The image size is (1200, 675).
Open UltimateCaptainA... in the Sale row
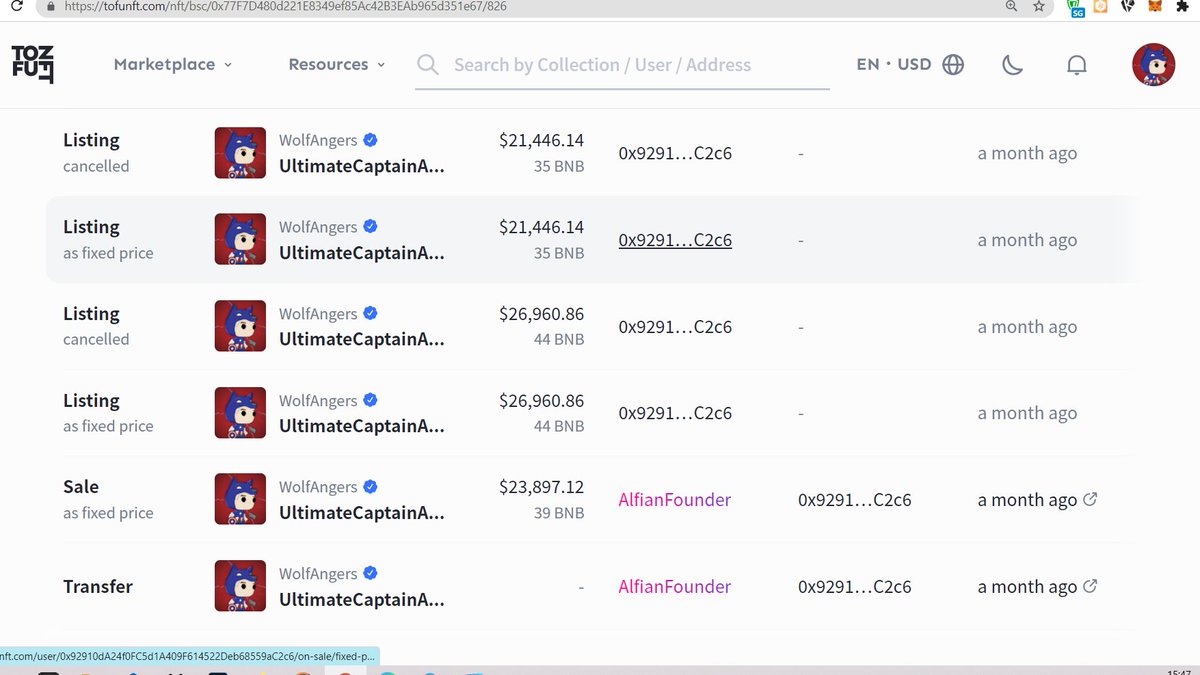click(362, 513)
